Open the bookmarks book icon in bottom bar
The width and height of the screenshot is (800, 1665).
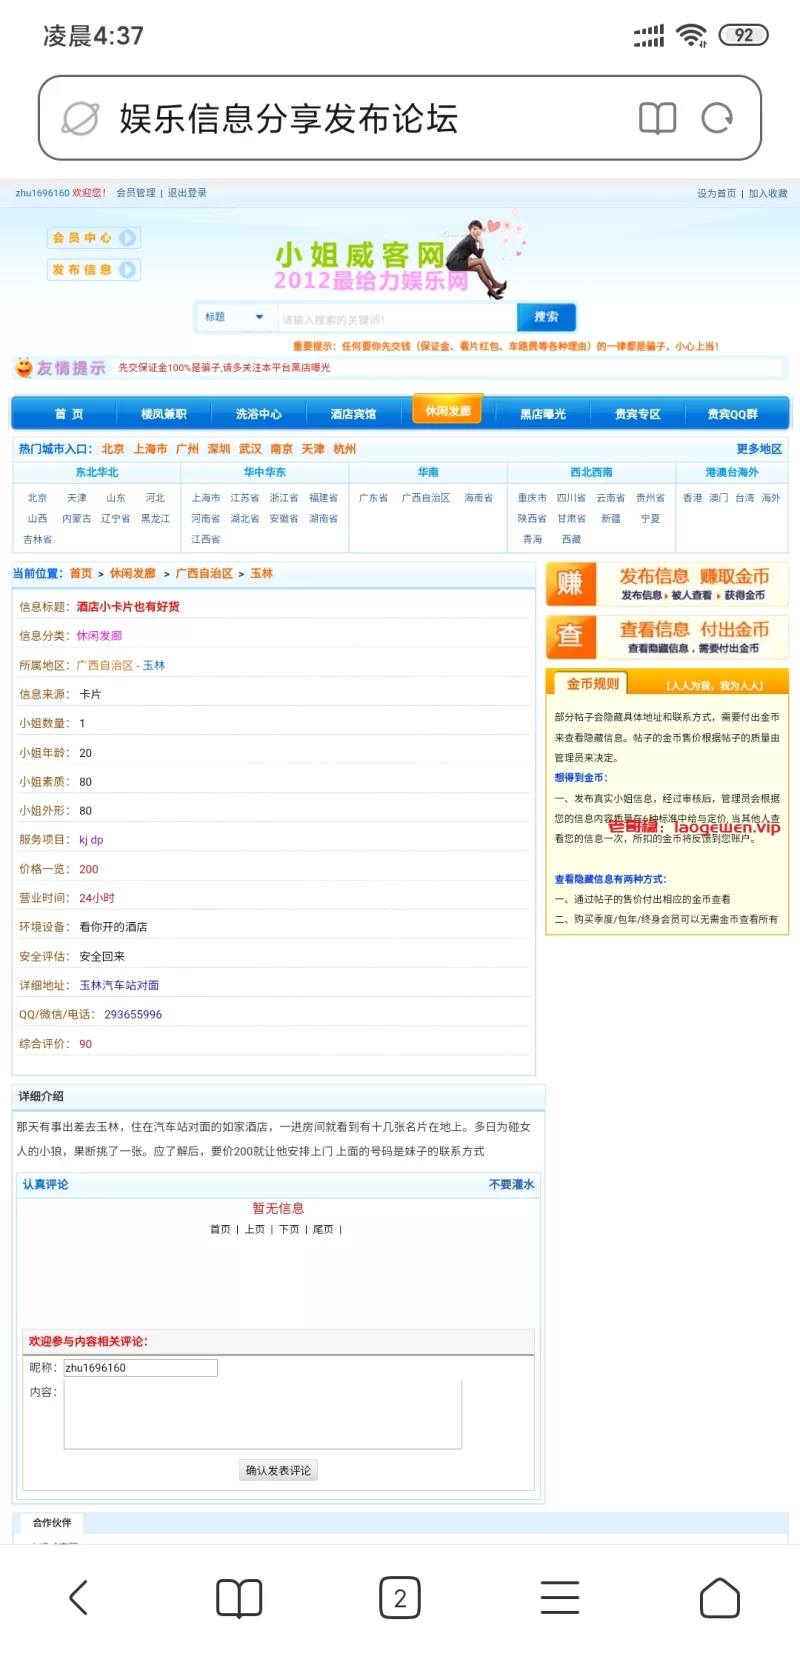pyautogui.click(x=239, y=1597)
